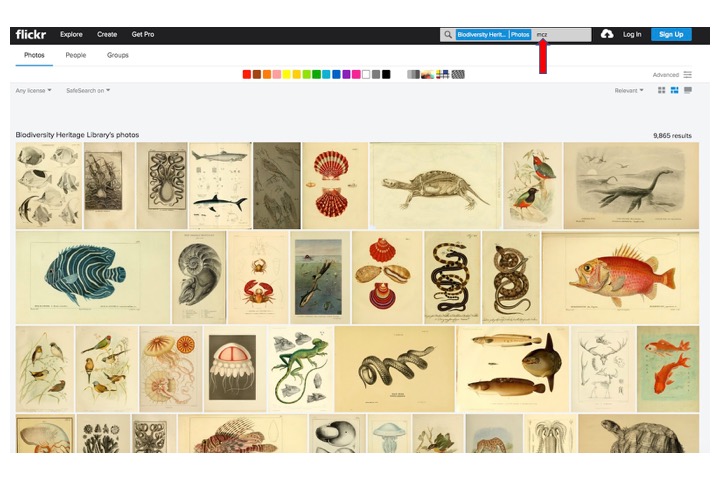This screenshot has height=480, width=720.
Task: Filter by blue color swatch
Action: (x=336, y=74)
